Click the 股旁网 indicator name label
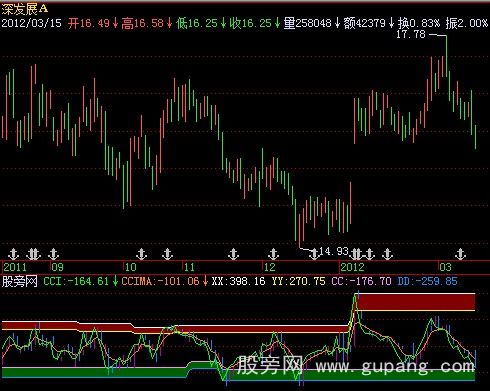 [19, 281]
